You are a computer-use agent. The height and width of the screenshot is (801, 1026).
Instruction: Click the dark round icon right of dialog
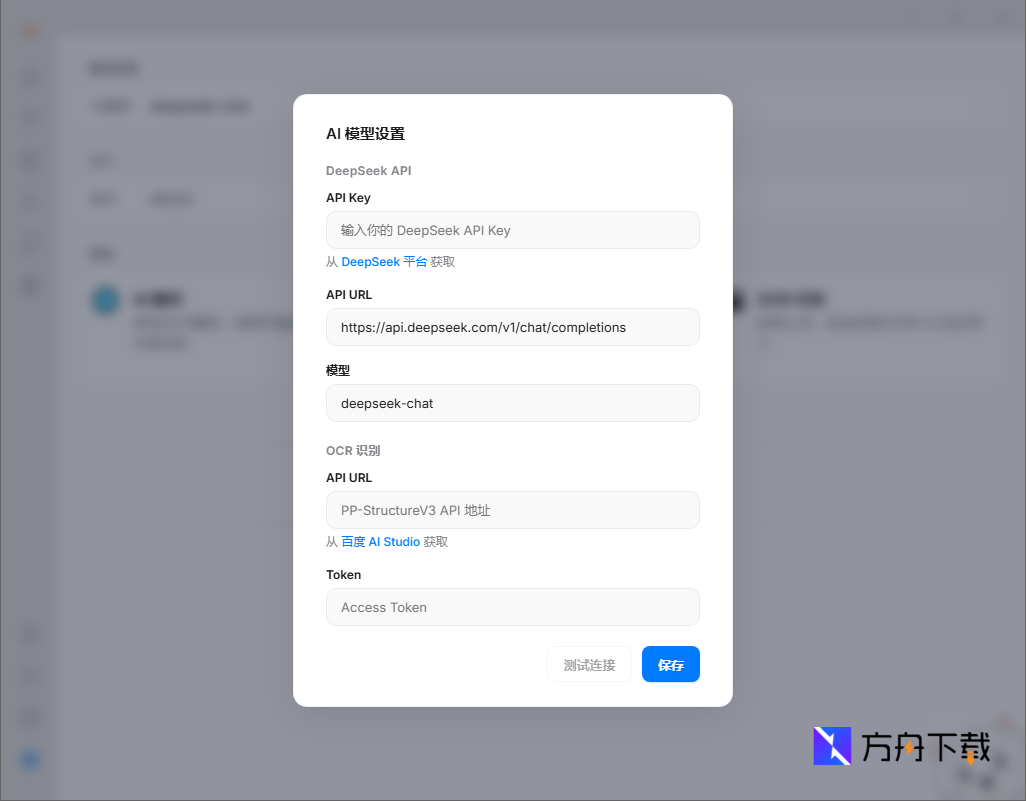click(x=738, y=301)
